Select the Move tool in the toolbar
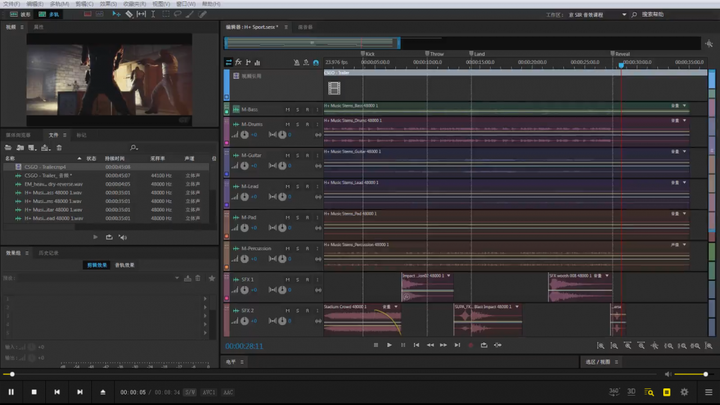 117,14
